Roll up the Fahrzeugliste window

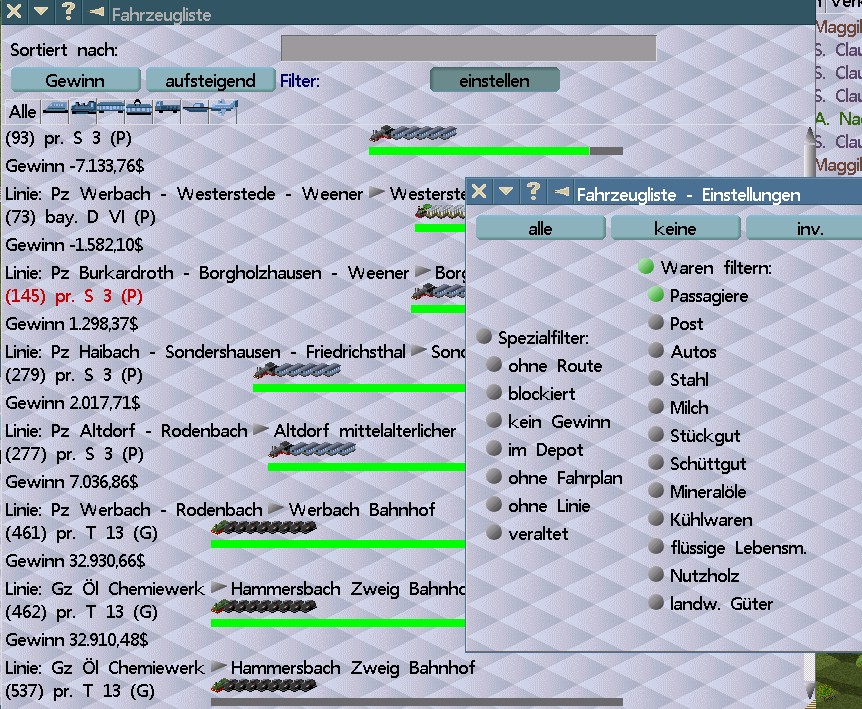[x=40, y=12]
